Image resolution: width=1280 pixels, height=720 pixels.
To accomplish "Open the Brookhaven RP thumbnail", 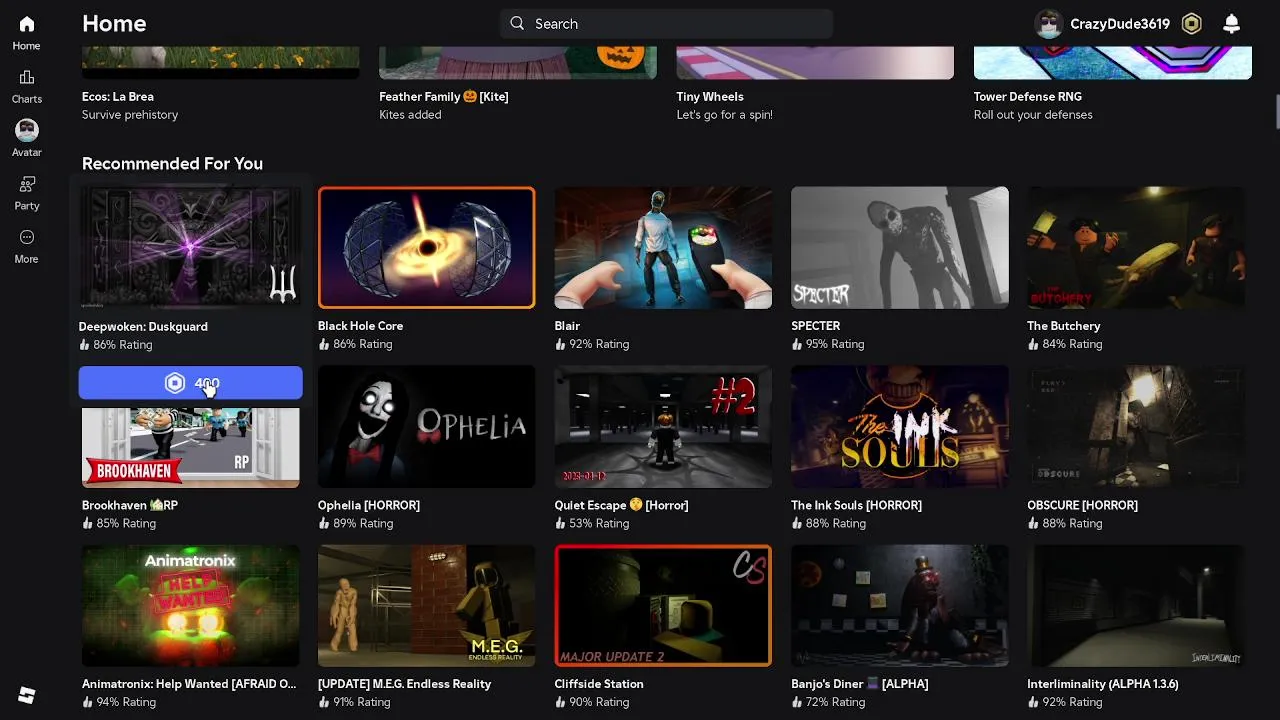I will pyautogui.click(x=190, y=447).
